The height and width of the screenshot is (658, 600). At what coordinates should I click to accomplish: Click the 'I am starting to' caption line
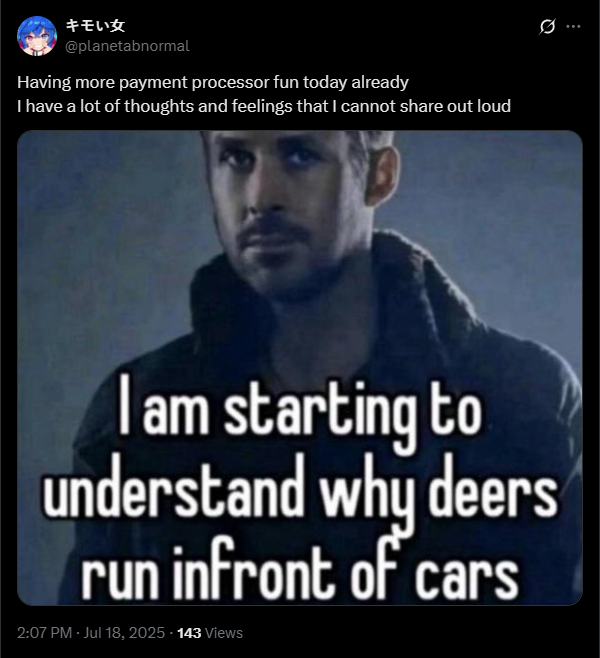click(x=300, y=409)
